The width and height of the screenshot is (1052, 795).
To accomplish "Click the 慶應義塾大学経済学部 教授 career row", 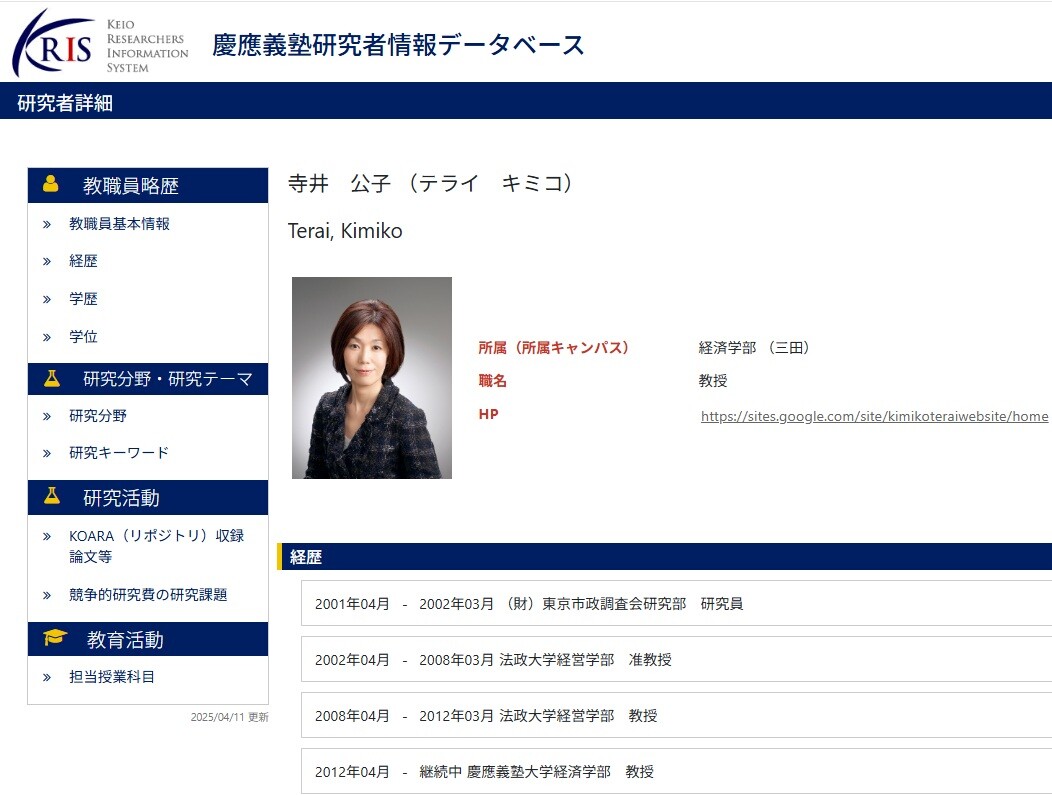I will [676, 772].
